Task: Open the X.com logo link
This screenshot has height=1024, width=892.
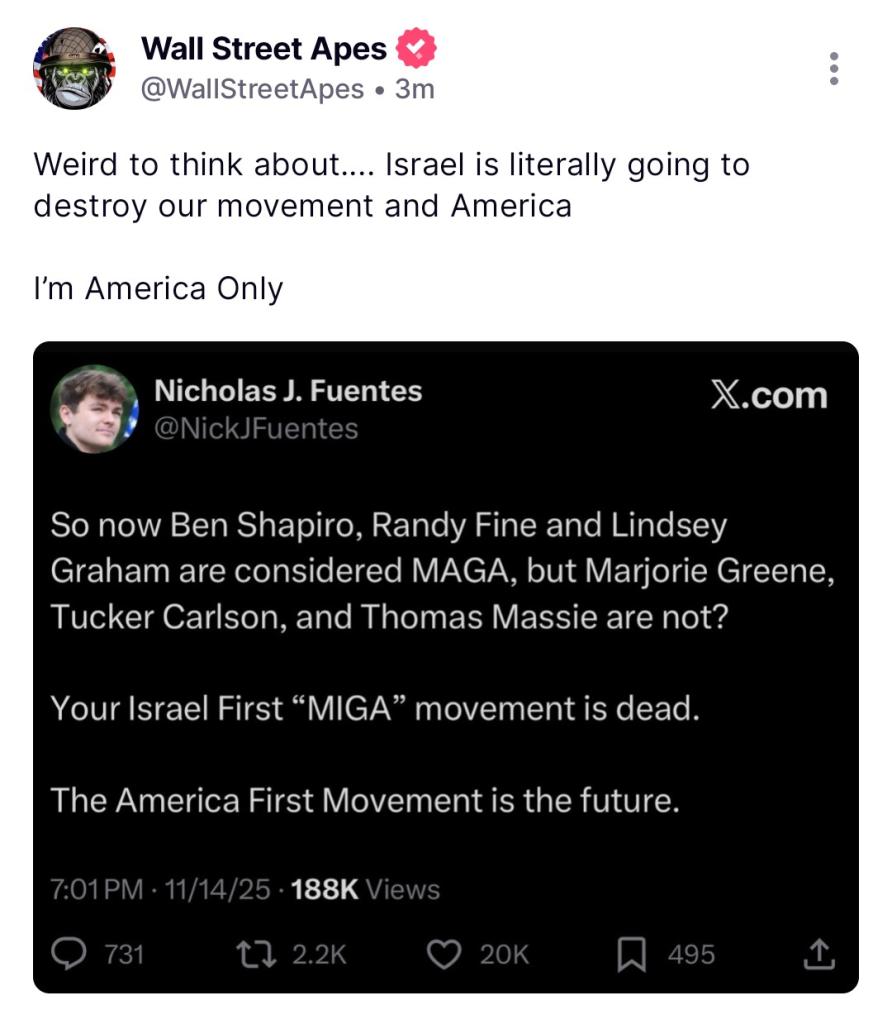Action: [x=769, y=395]
